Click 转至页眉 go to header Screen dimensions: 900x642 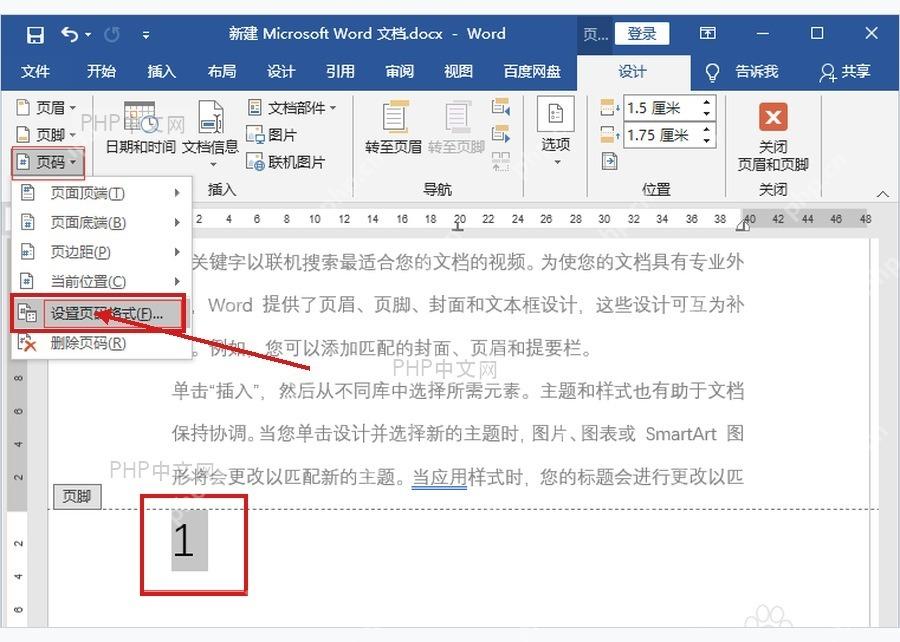click(x=394, y=128)
